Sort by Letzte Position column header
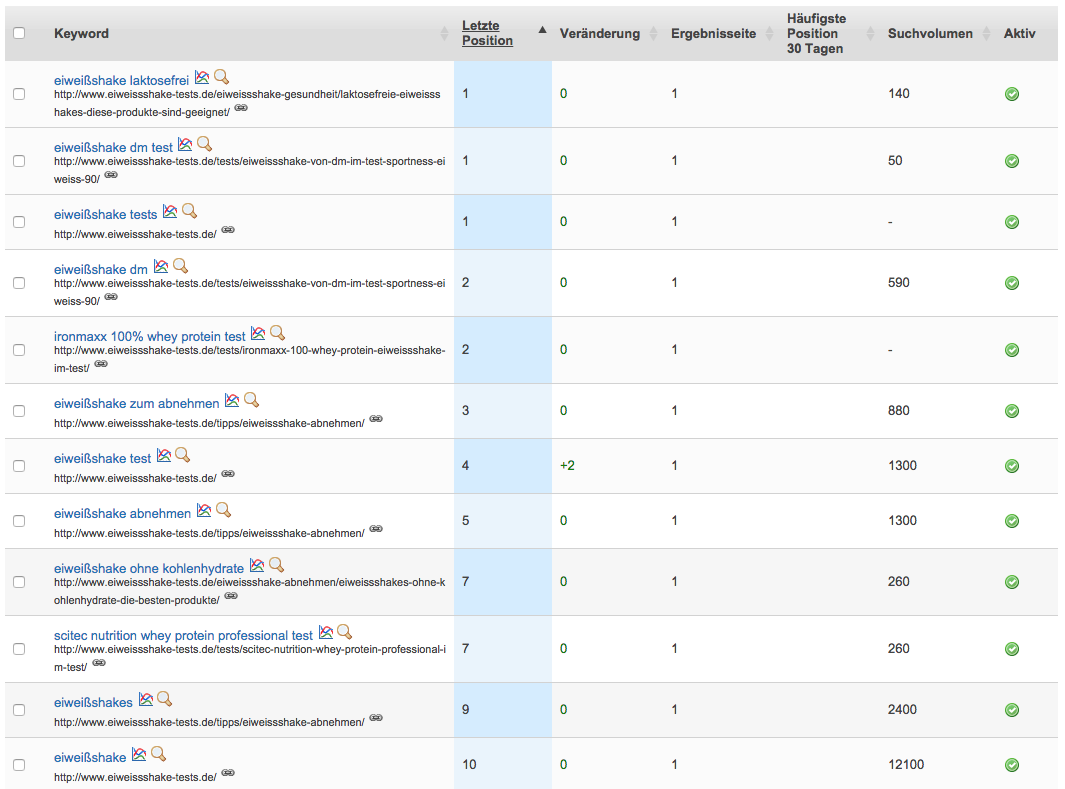Viewport: 1065px width, 789px height. click(487, 33)
